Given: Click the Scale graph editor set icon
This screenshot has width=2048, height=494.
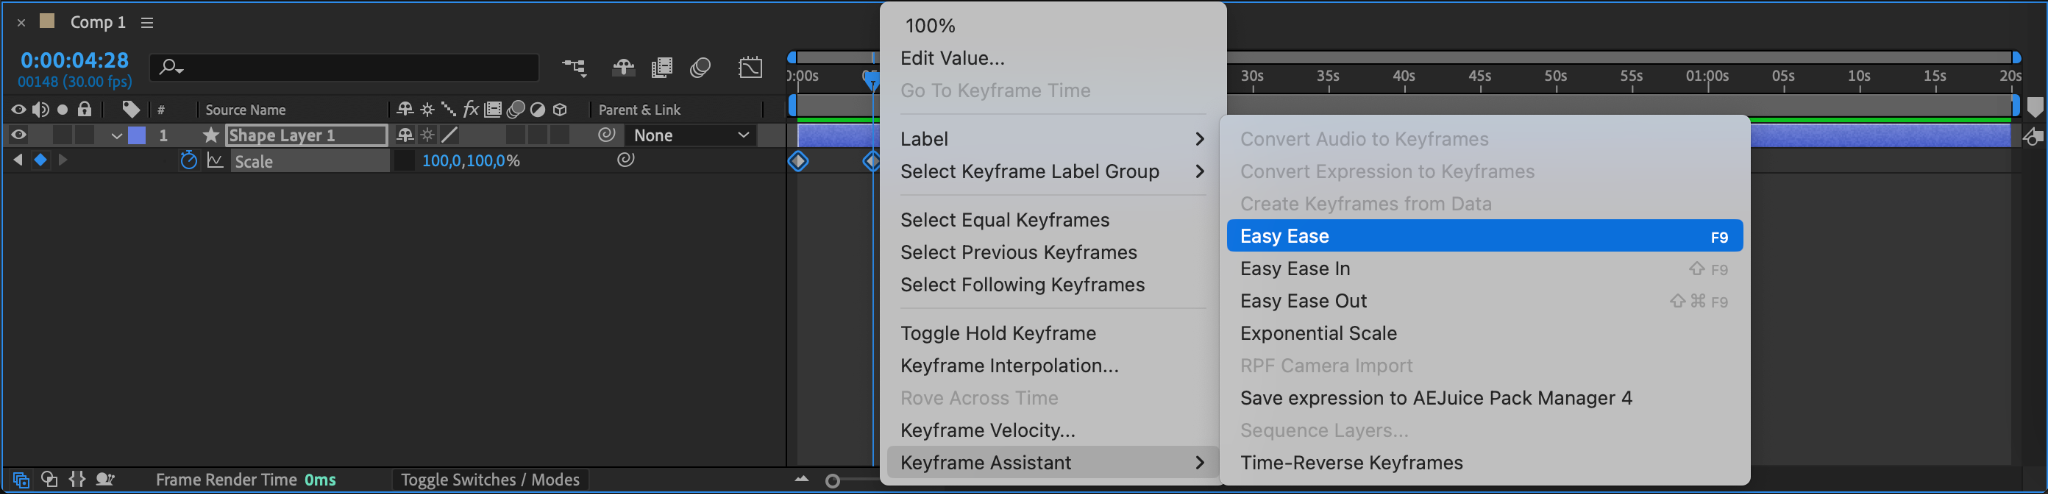Looking at the screenshot, I should click(215, 160).
